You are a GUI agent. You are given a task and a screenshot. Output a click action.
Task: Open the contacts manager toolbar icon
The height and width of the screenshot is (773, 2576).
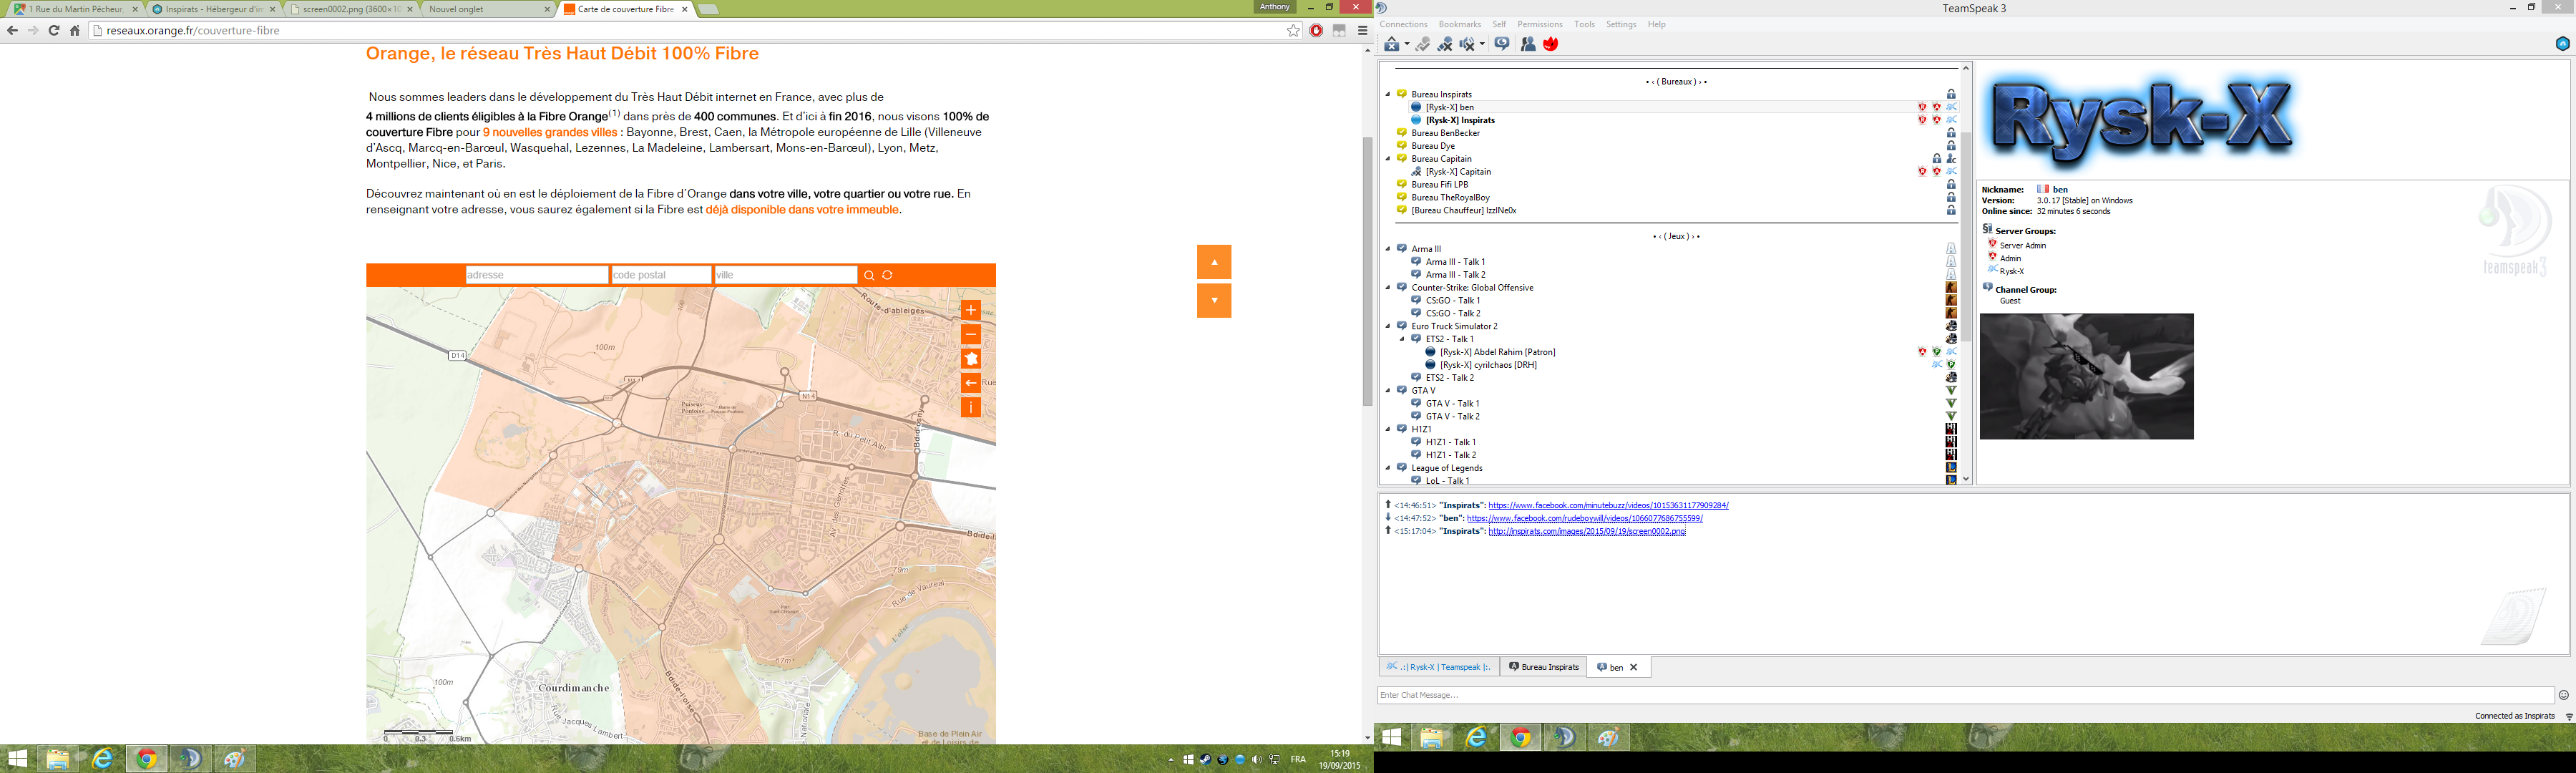[1528, 44]
